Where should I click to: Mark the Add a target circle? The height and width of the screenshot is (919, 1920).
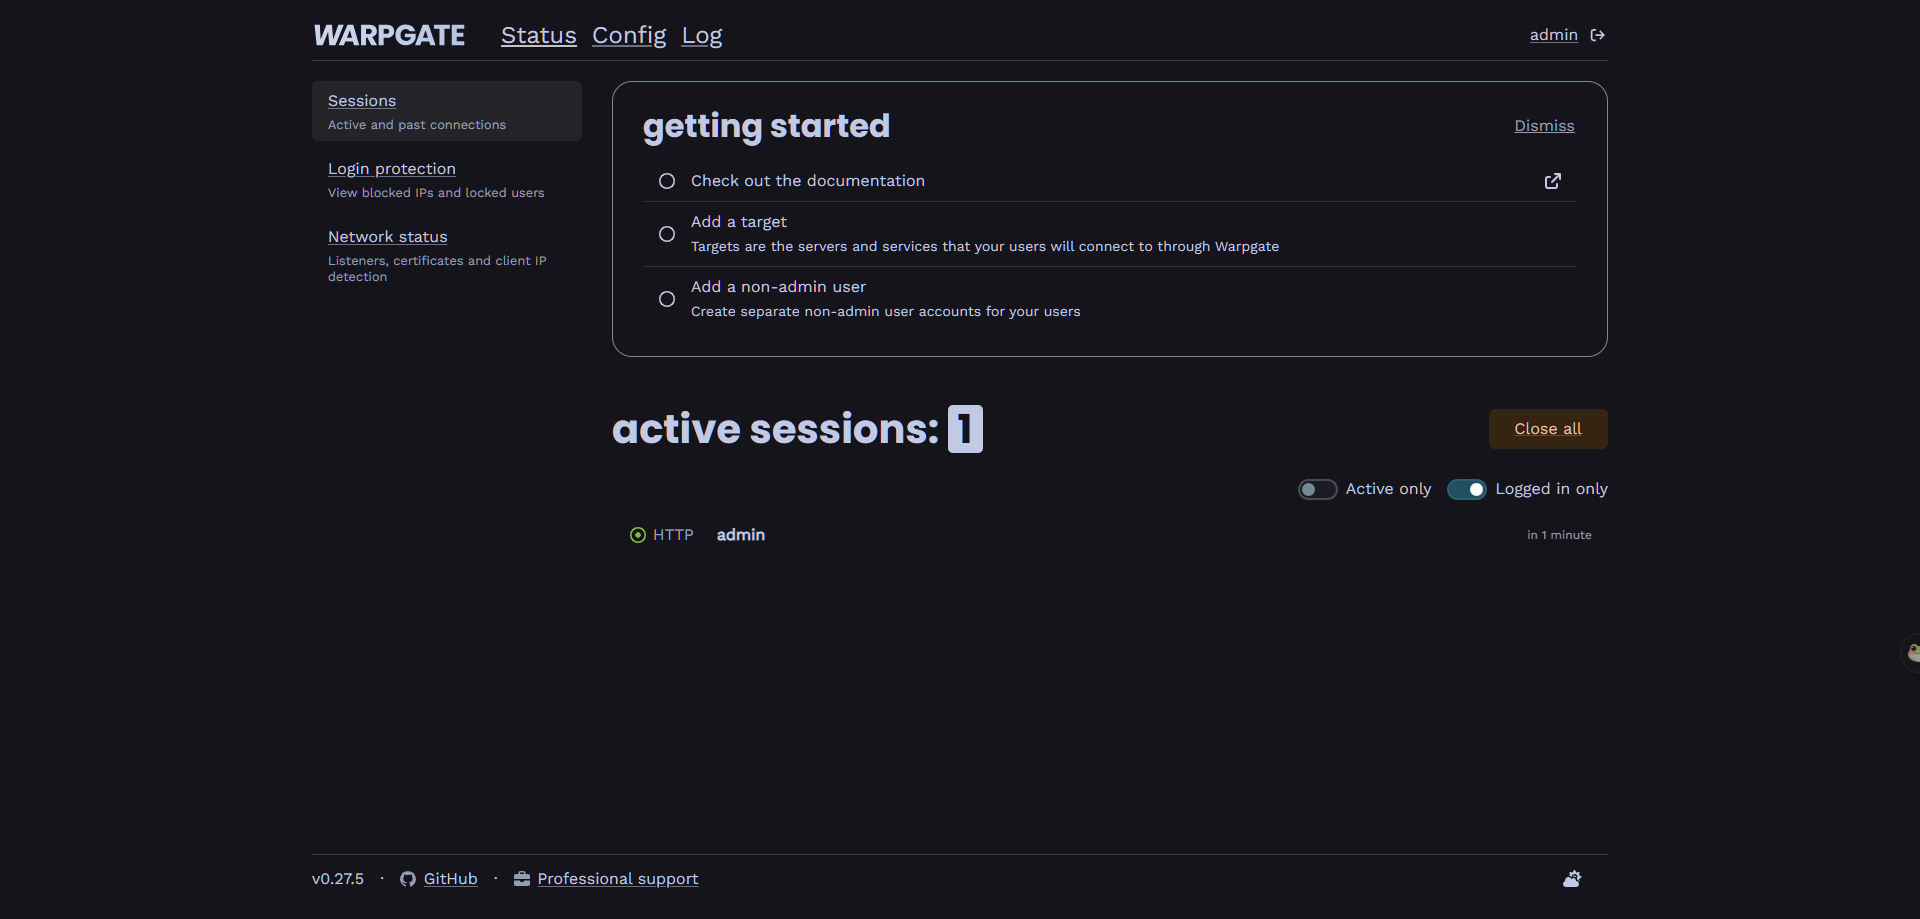pos(667,234)
